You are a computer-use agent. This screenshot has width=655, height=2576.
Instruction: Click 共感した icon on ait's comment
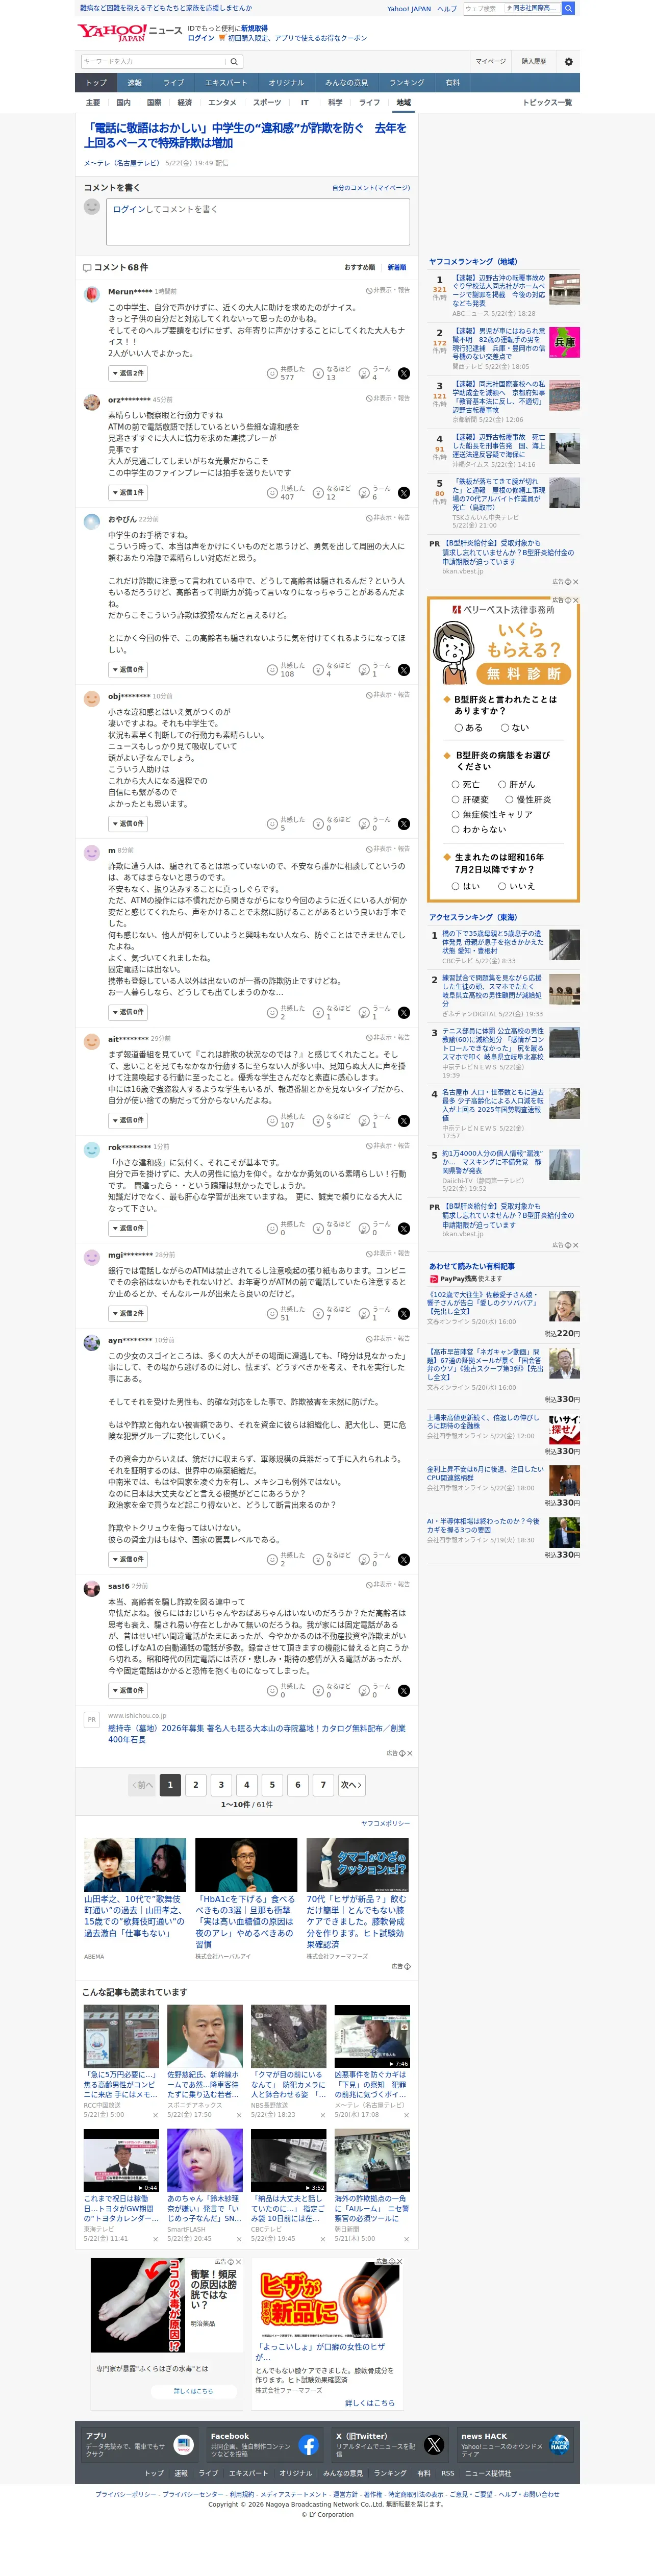click(x=272, y=1121)
